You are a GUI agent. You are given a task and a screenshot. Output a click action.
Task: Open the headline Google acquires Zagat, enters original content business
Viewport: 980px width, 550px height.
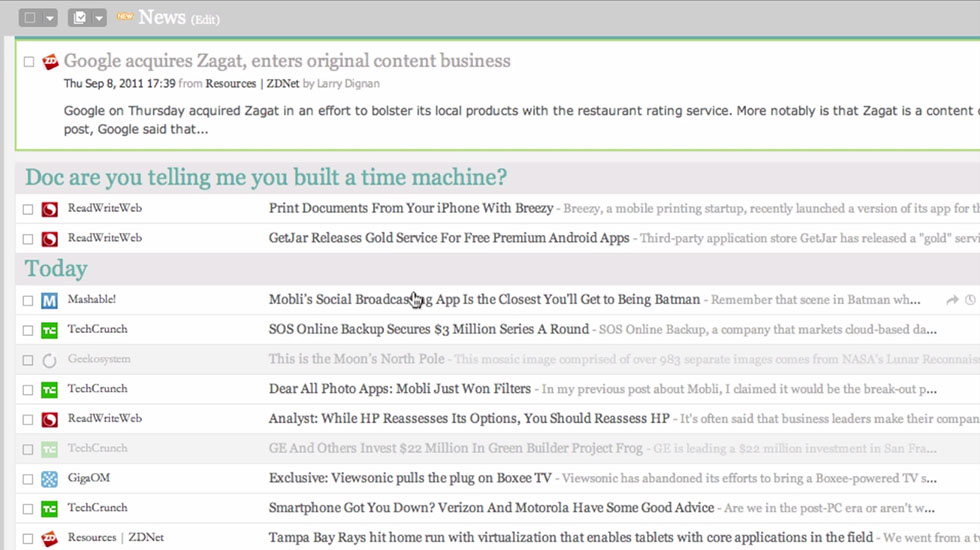coord(287,61)
